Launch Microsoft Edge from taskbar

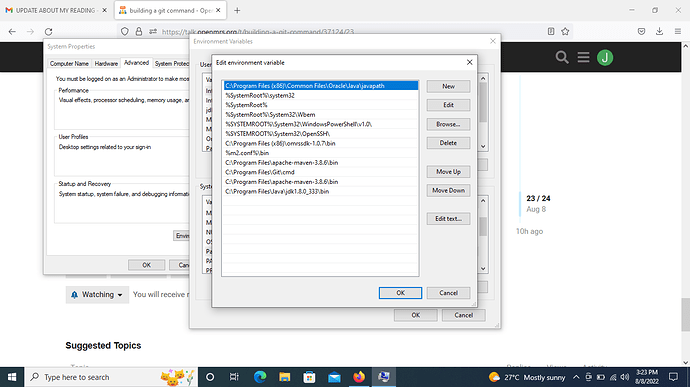point(260,377)
